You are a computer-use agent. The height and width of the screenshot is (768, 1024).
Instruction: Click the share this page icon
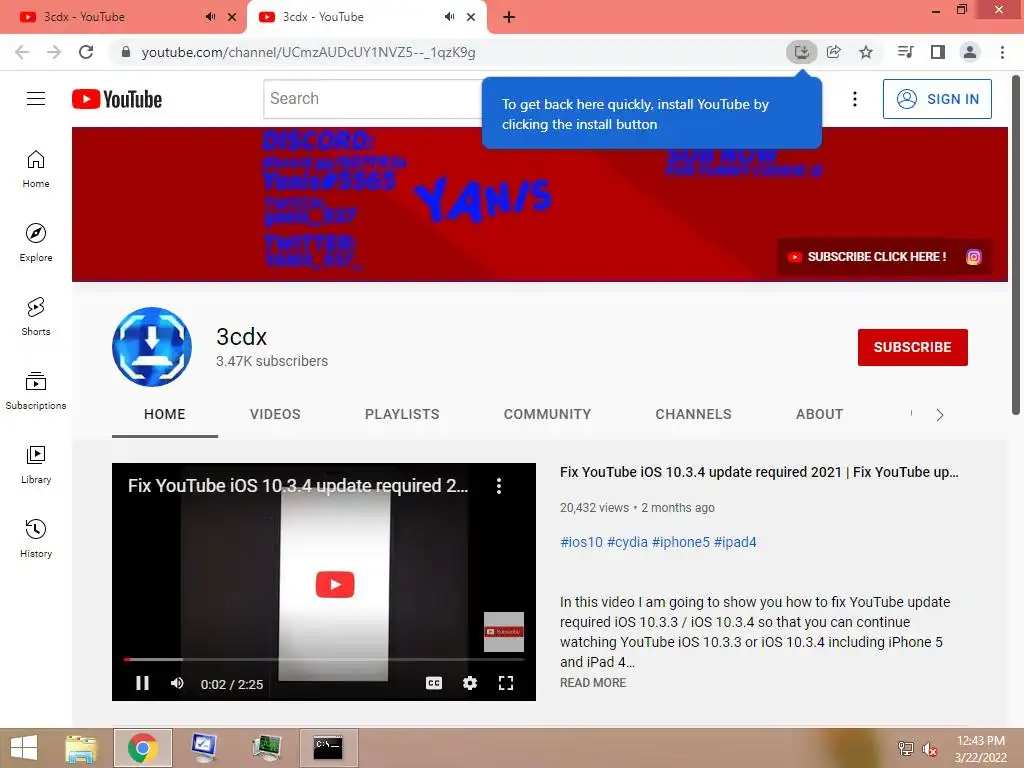(x=834, y=52)
